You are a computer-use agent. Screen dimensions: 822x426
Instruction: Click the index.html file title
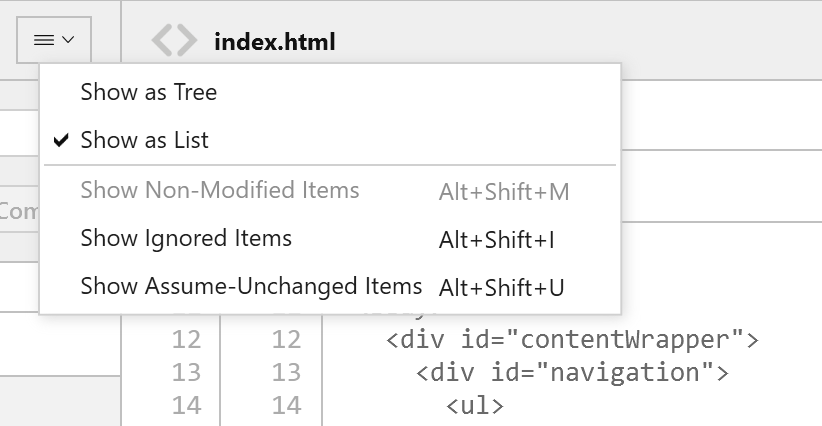[274, 42]
